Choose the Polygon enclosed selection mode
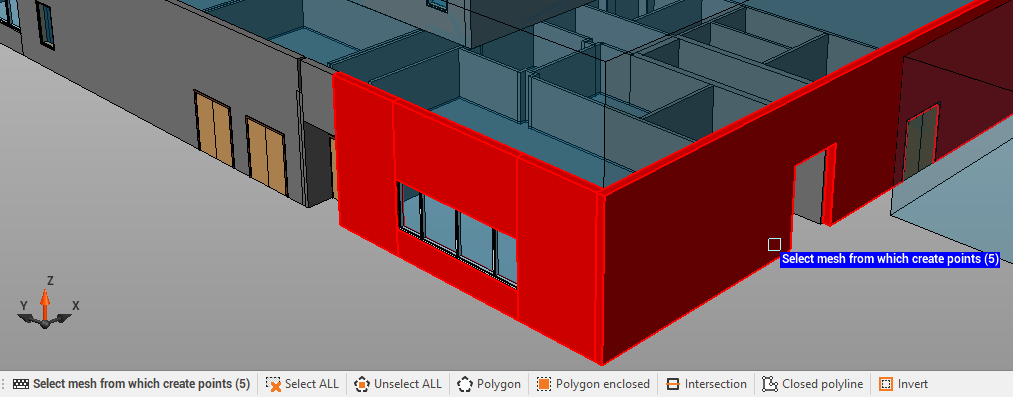Viewport: 1013px width, 397px height. (x=594, y=384)
